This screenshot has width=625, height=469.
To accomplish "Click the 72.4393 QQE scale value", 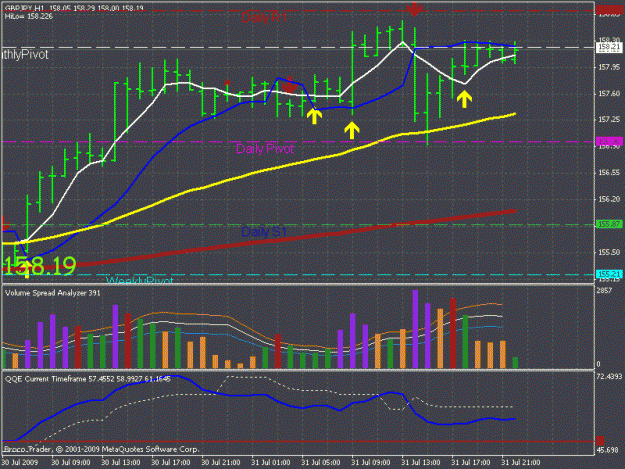I will click(609, 377).
